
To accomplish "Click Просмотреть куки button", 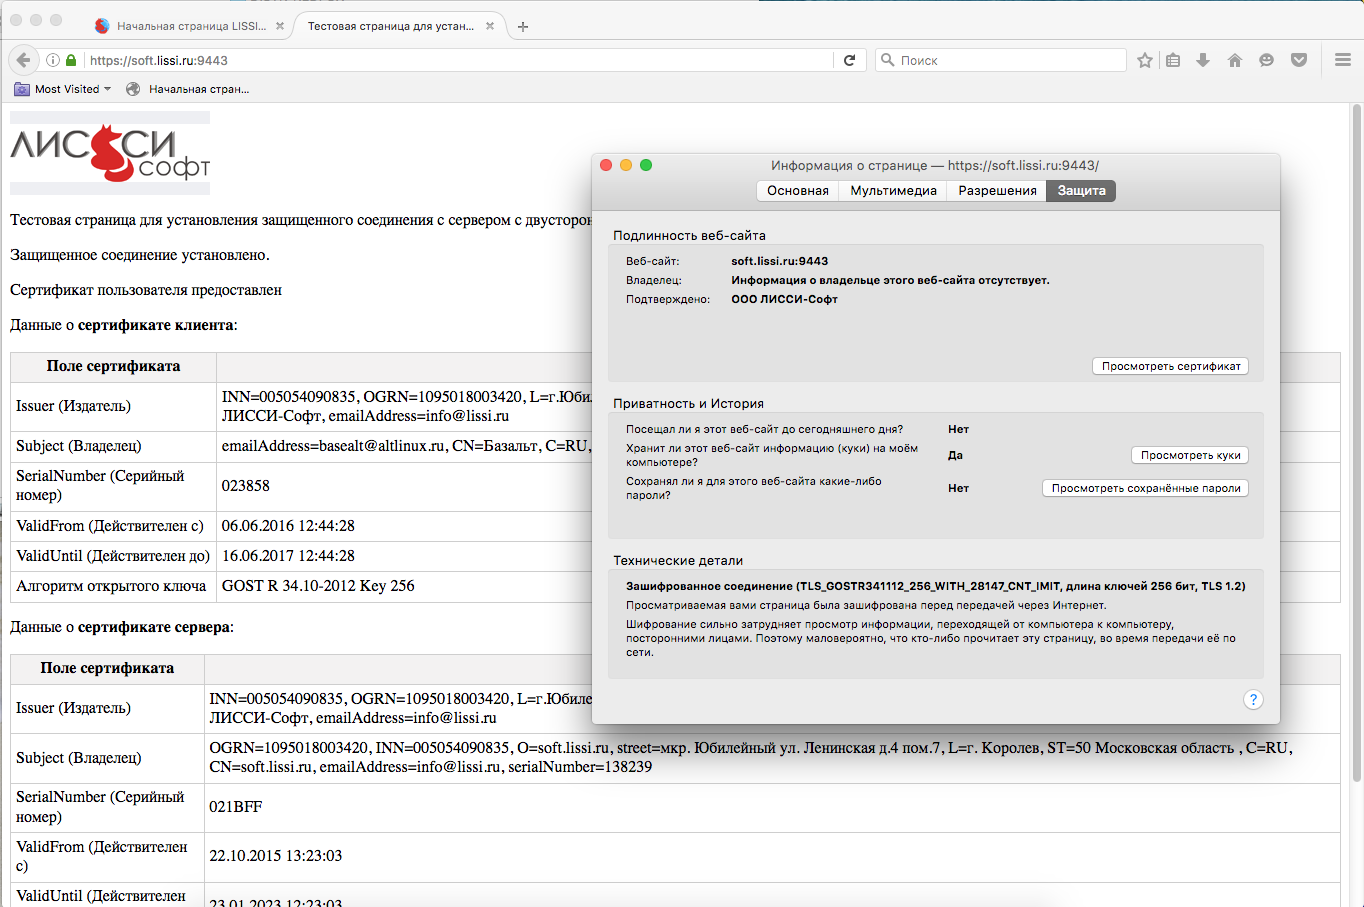I will [1190, 455].
